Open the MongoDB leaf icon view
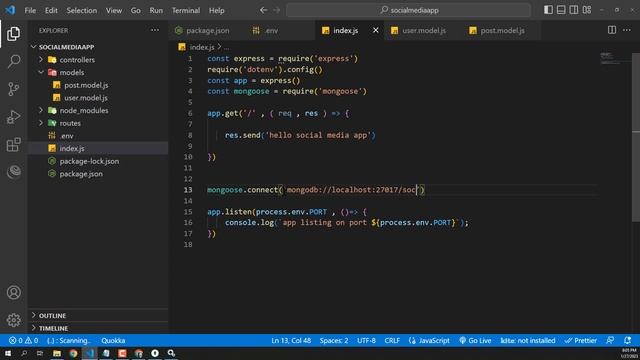Viewport: 640px width, 360px height. click(x=13, y=171)
